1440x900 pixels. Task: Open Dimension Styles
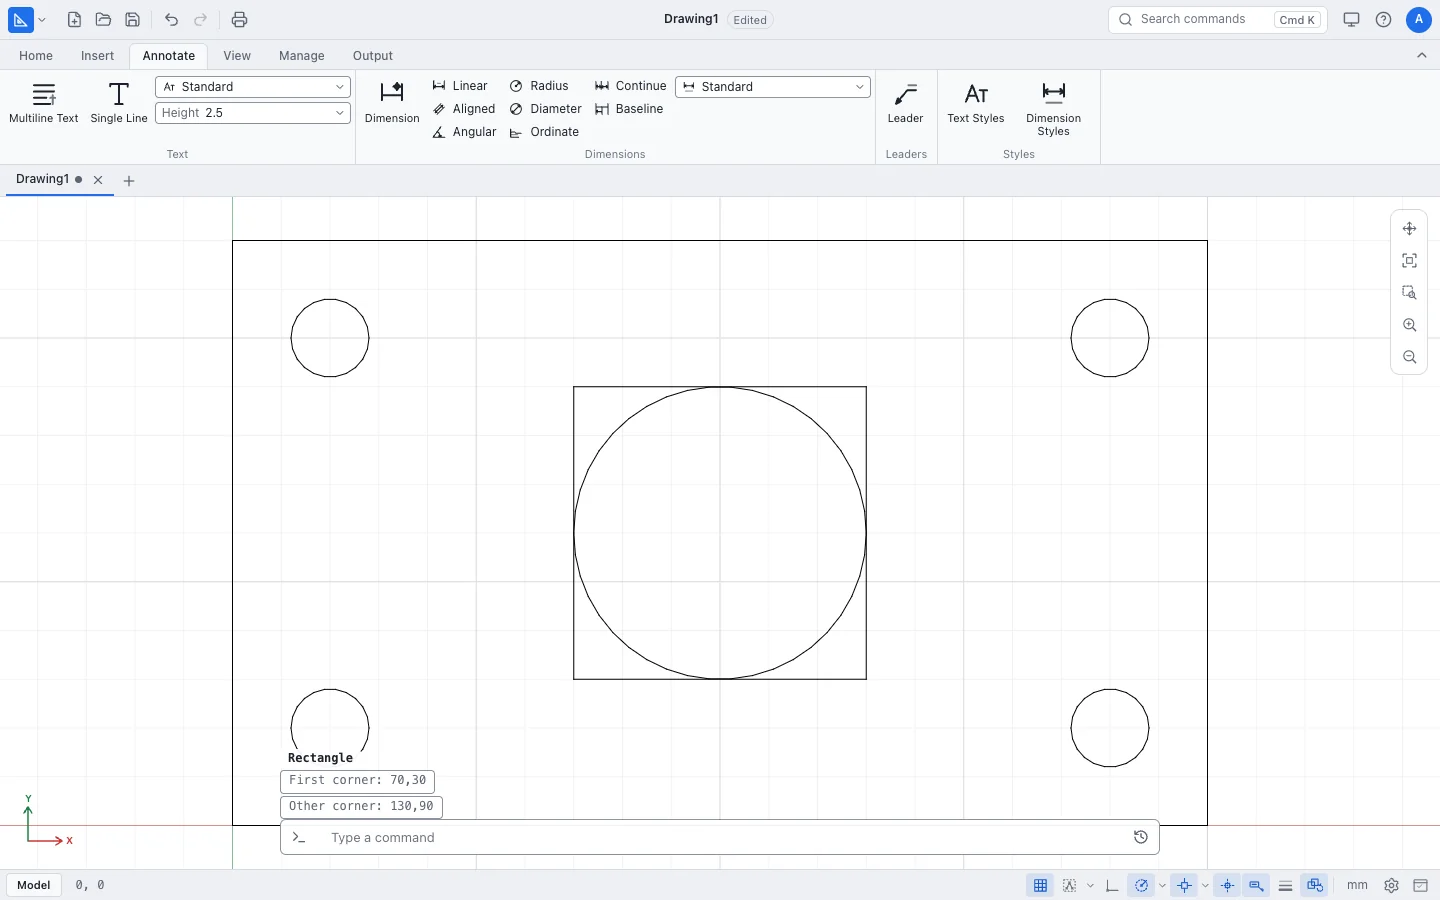coord(1053,109)
